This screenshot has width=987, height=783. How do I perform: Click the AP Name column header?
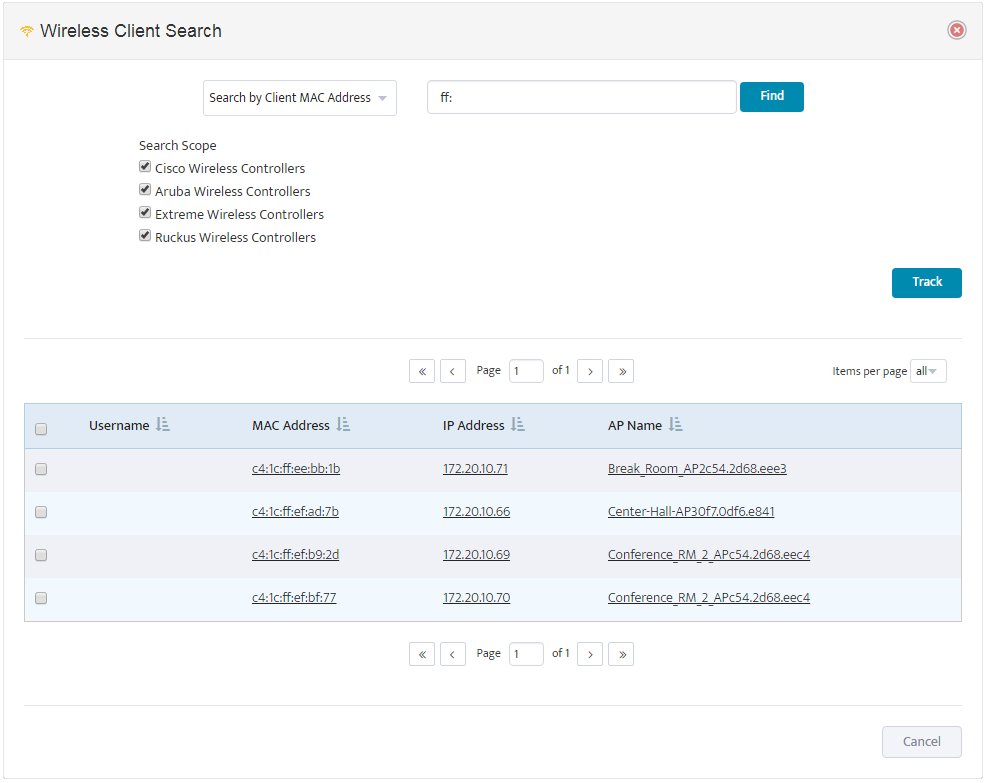point(634,425)
